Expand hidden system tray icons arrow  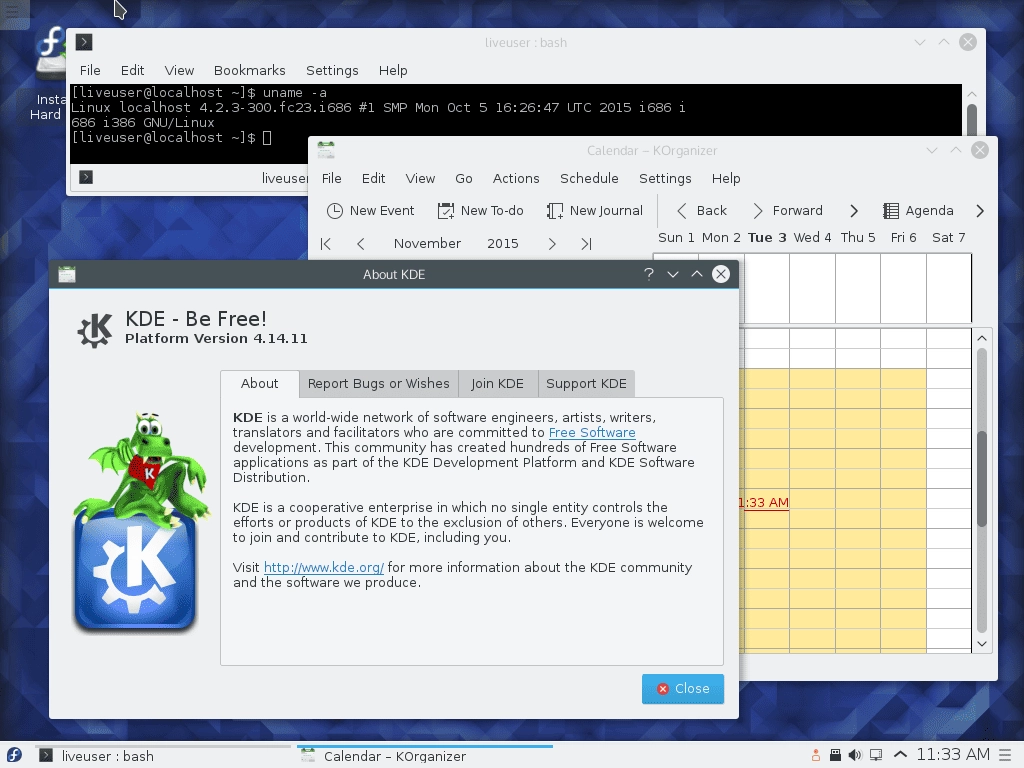(900, 755)
